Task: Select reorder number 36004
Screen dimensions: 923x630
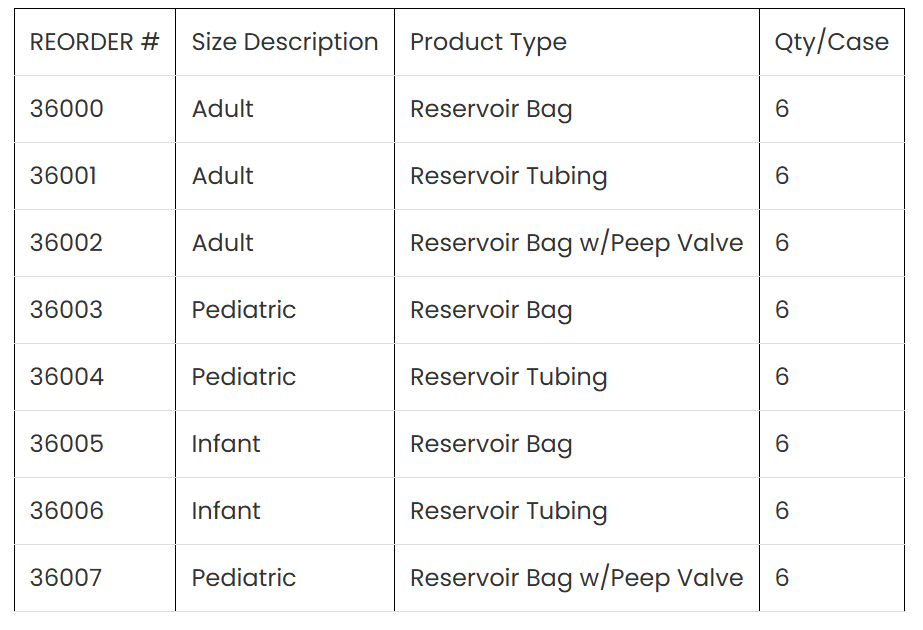Action: pyautogui.click(x=66, y=377)
